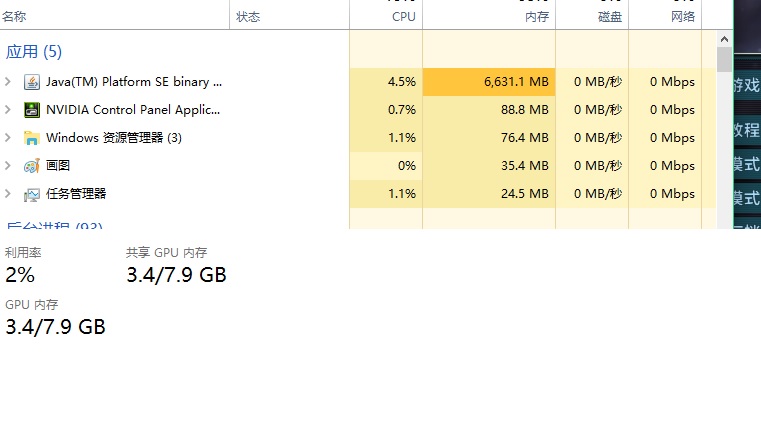Click the 画图 paint palette icon

(31, 166)
